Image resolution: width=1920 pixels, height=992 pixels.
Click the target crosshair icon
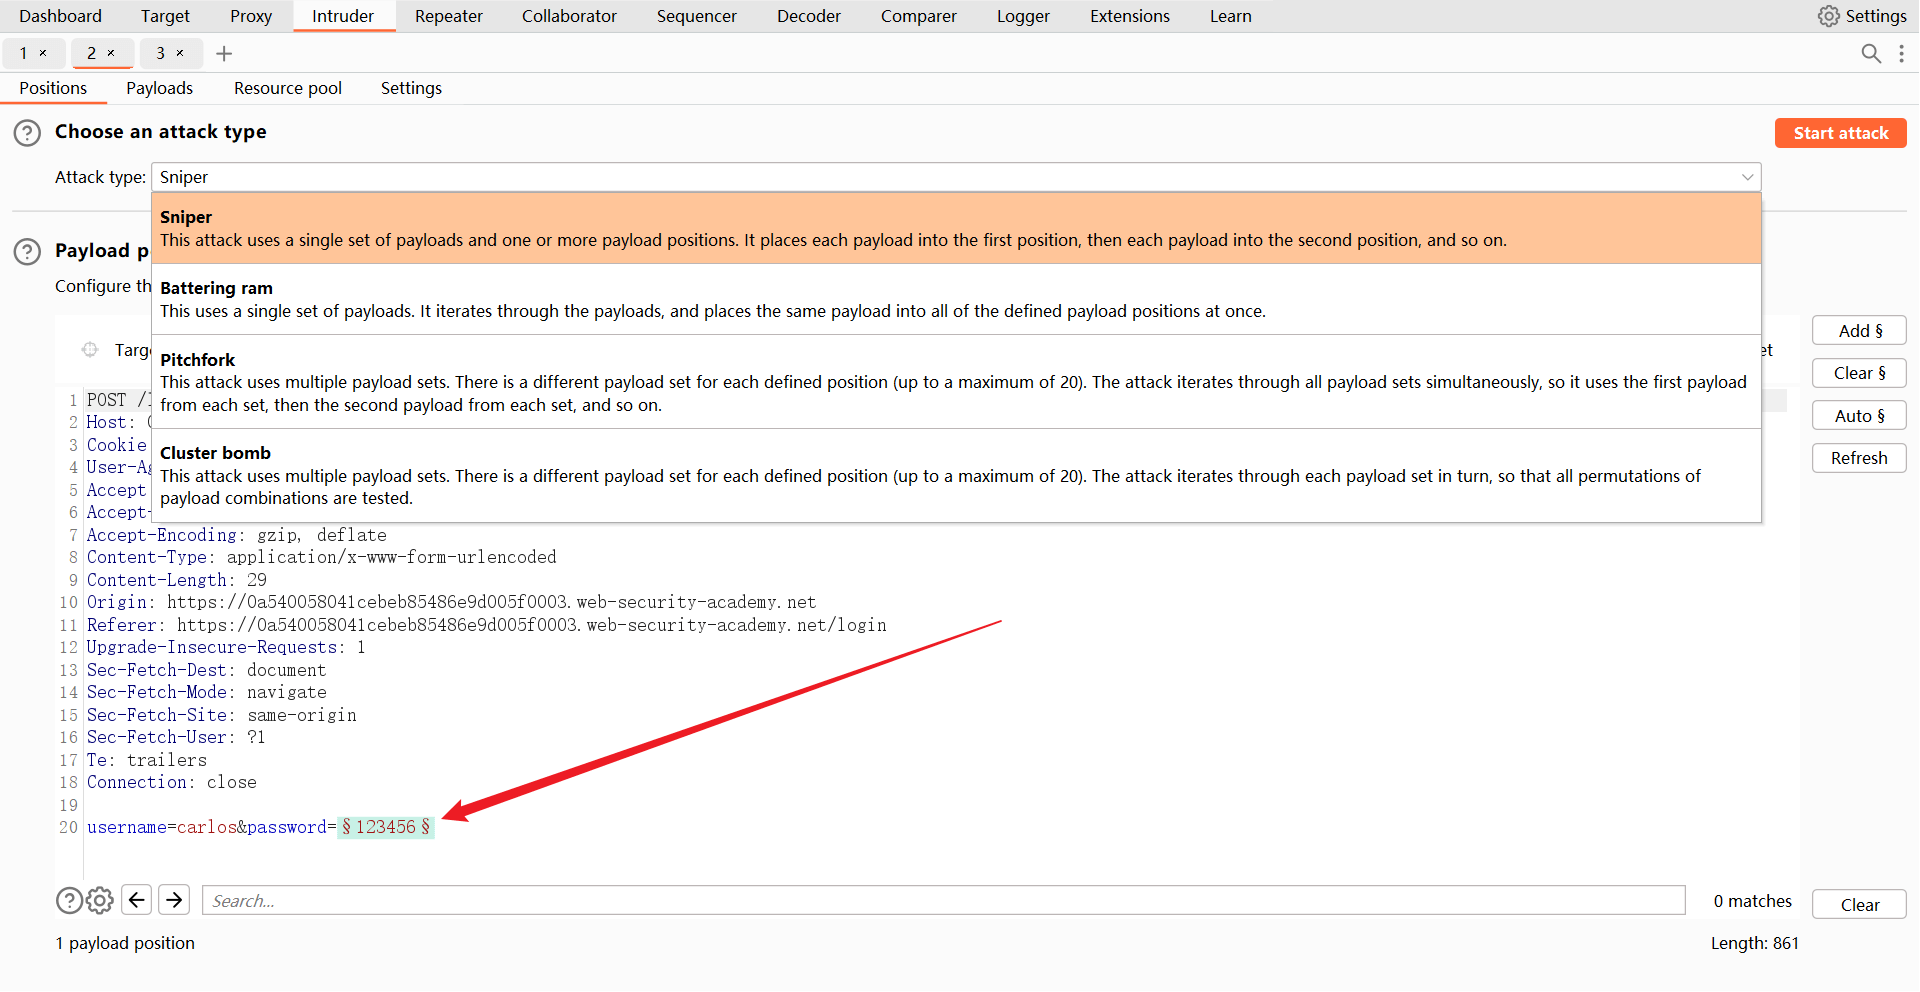[90, 349]
